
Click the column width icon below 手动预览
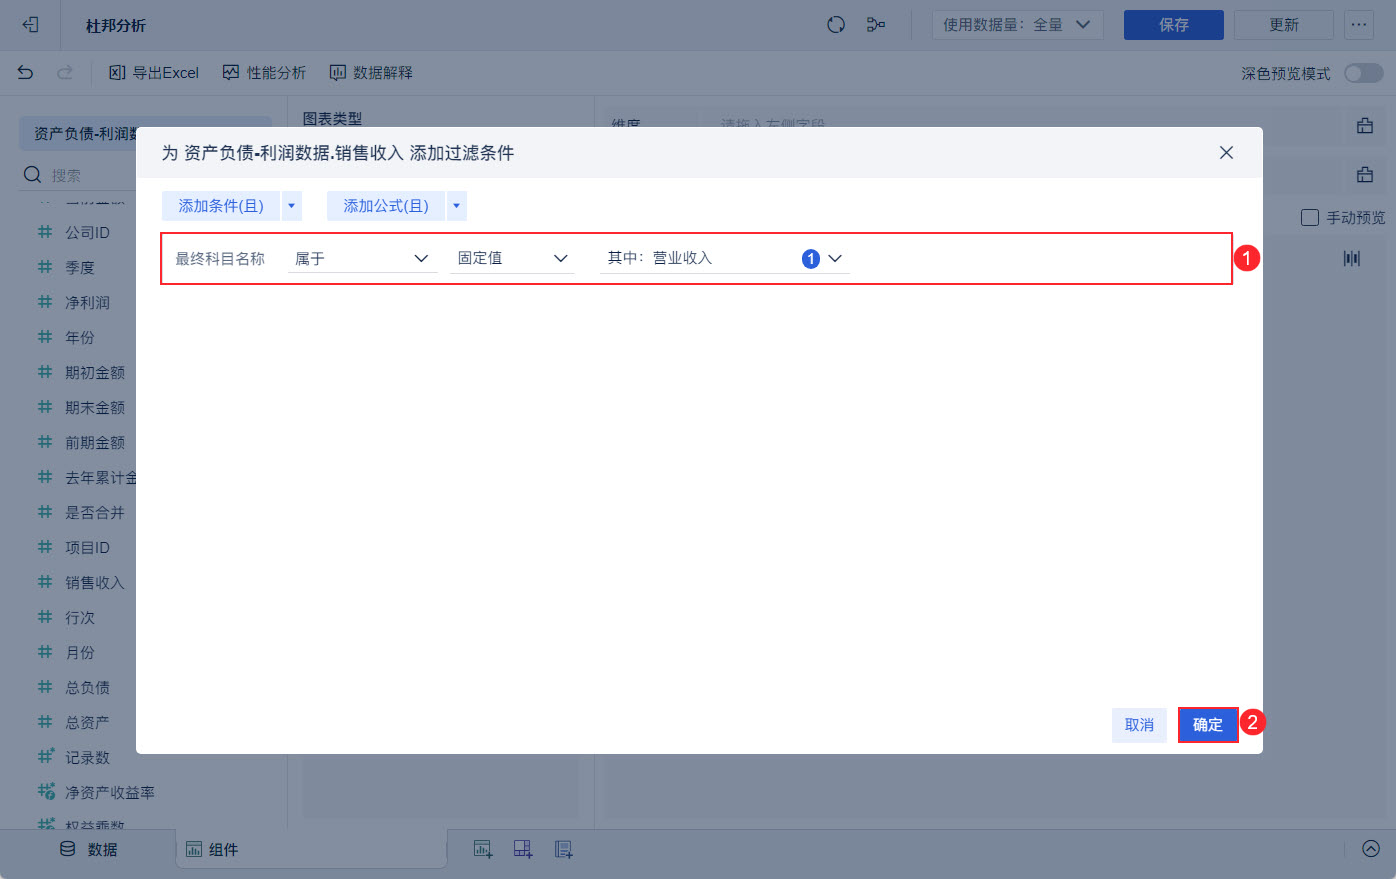click(x=1352, y=258)
